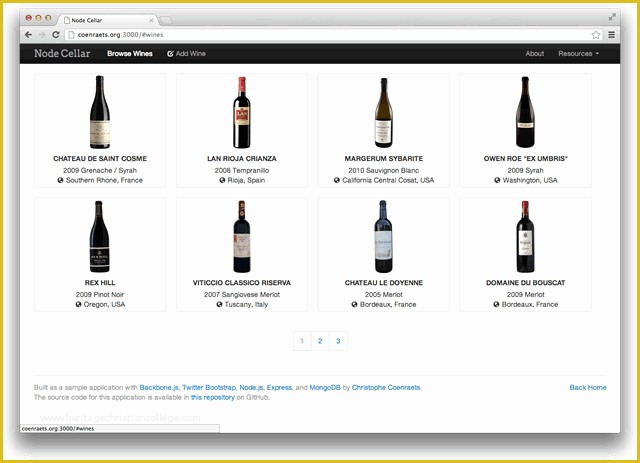Open Chateau de Saint Cosme bottle image

coord(100,112)
